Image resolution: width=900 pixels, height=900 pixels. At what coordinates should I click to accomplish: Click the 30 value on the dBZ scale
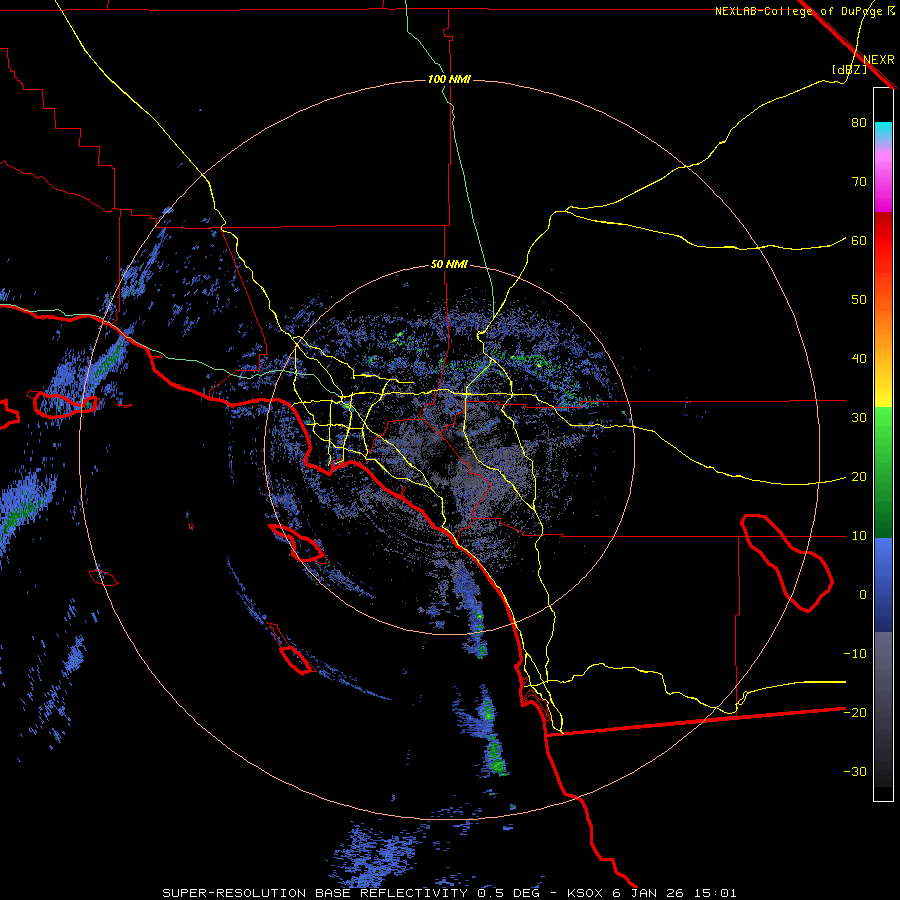click(859, 418)
